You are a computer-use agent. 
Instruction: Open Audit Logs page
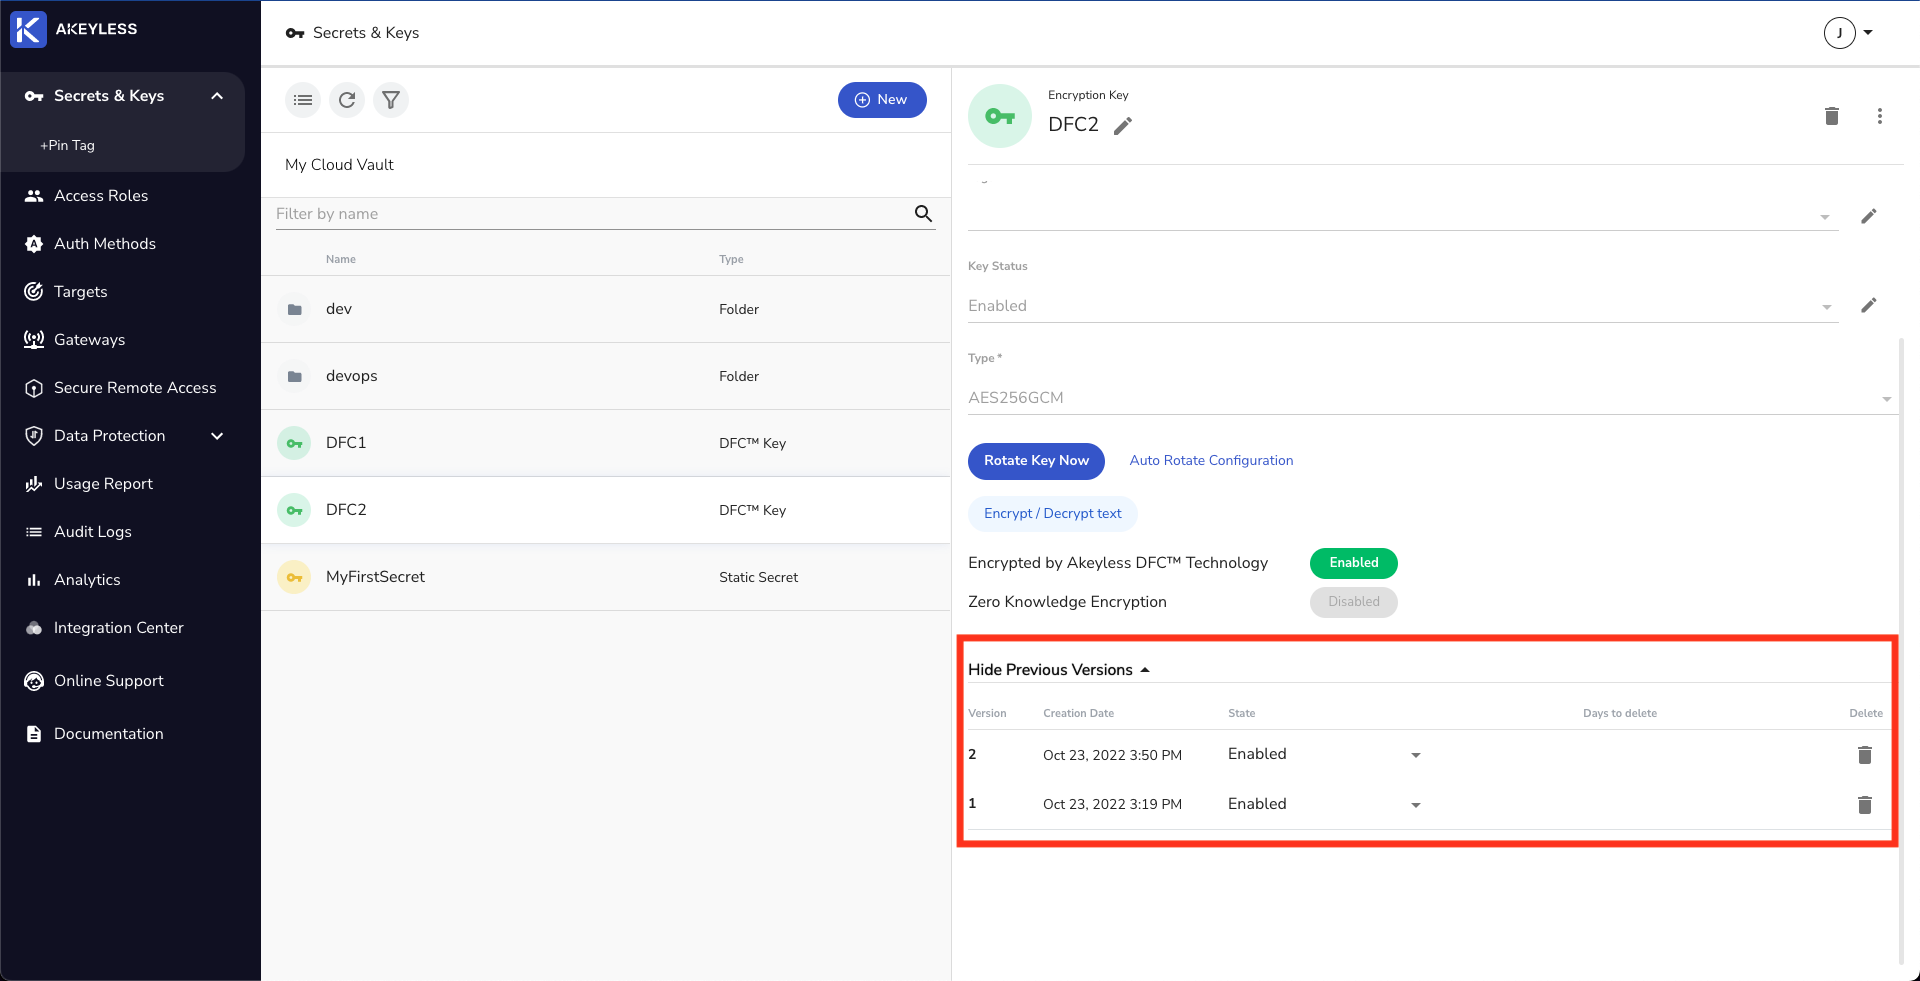coord(93,532)
